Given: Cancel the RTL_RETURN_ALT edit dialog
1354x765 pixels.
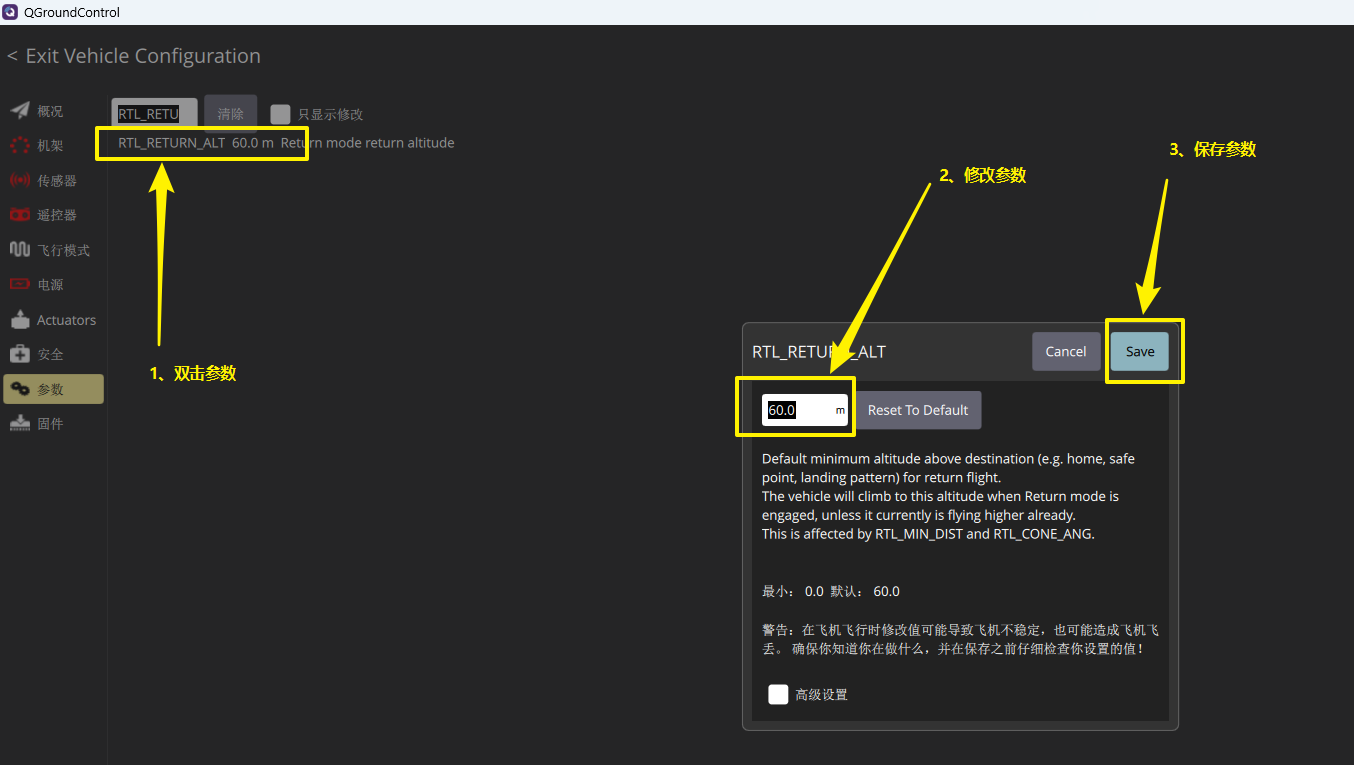Looking at the screenshot, I should [x=1066, y=351].
